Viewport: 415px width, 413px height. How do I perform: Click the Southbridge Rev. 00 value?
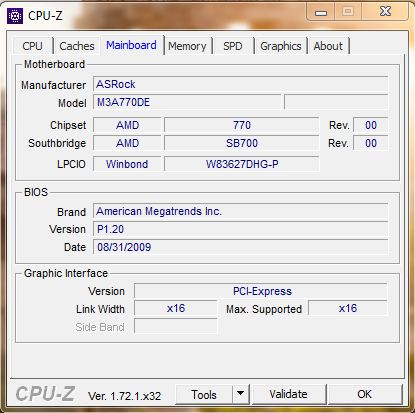pos(371,143)
